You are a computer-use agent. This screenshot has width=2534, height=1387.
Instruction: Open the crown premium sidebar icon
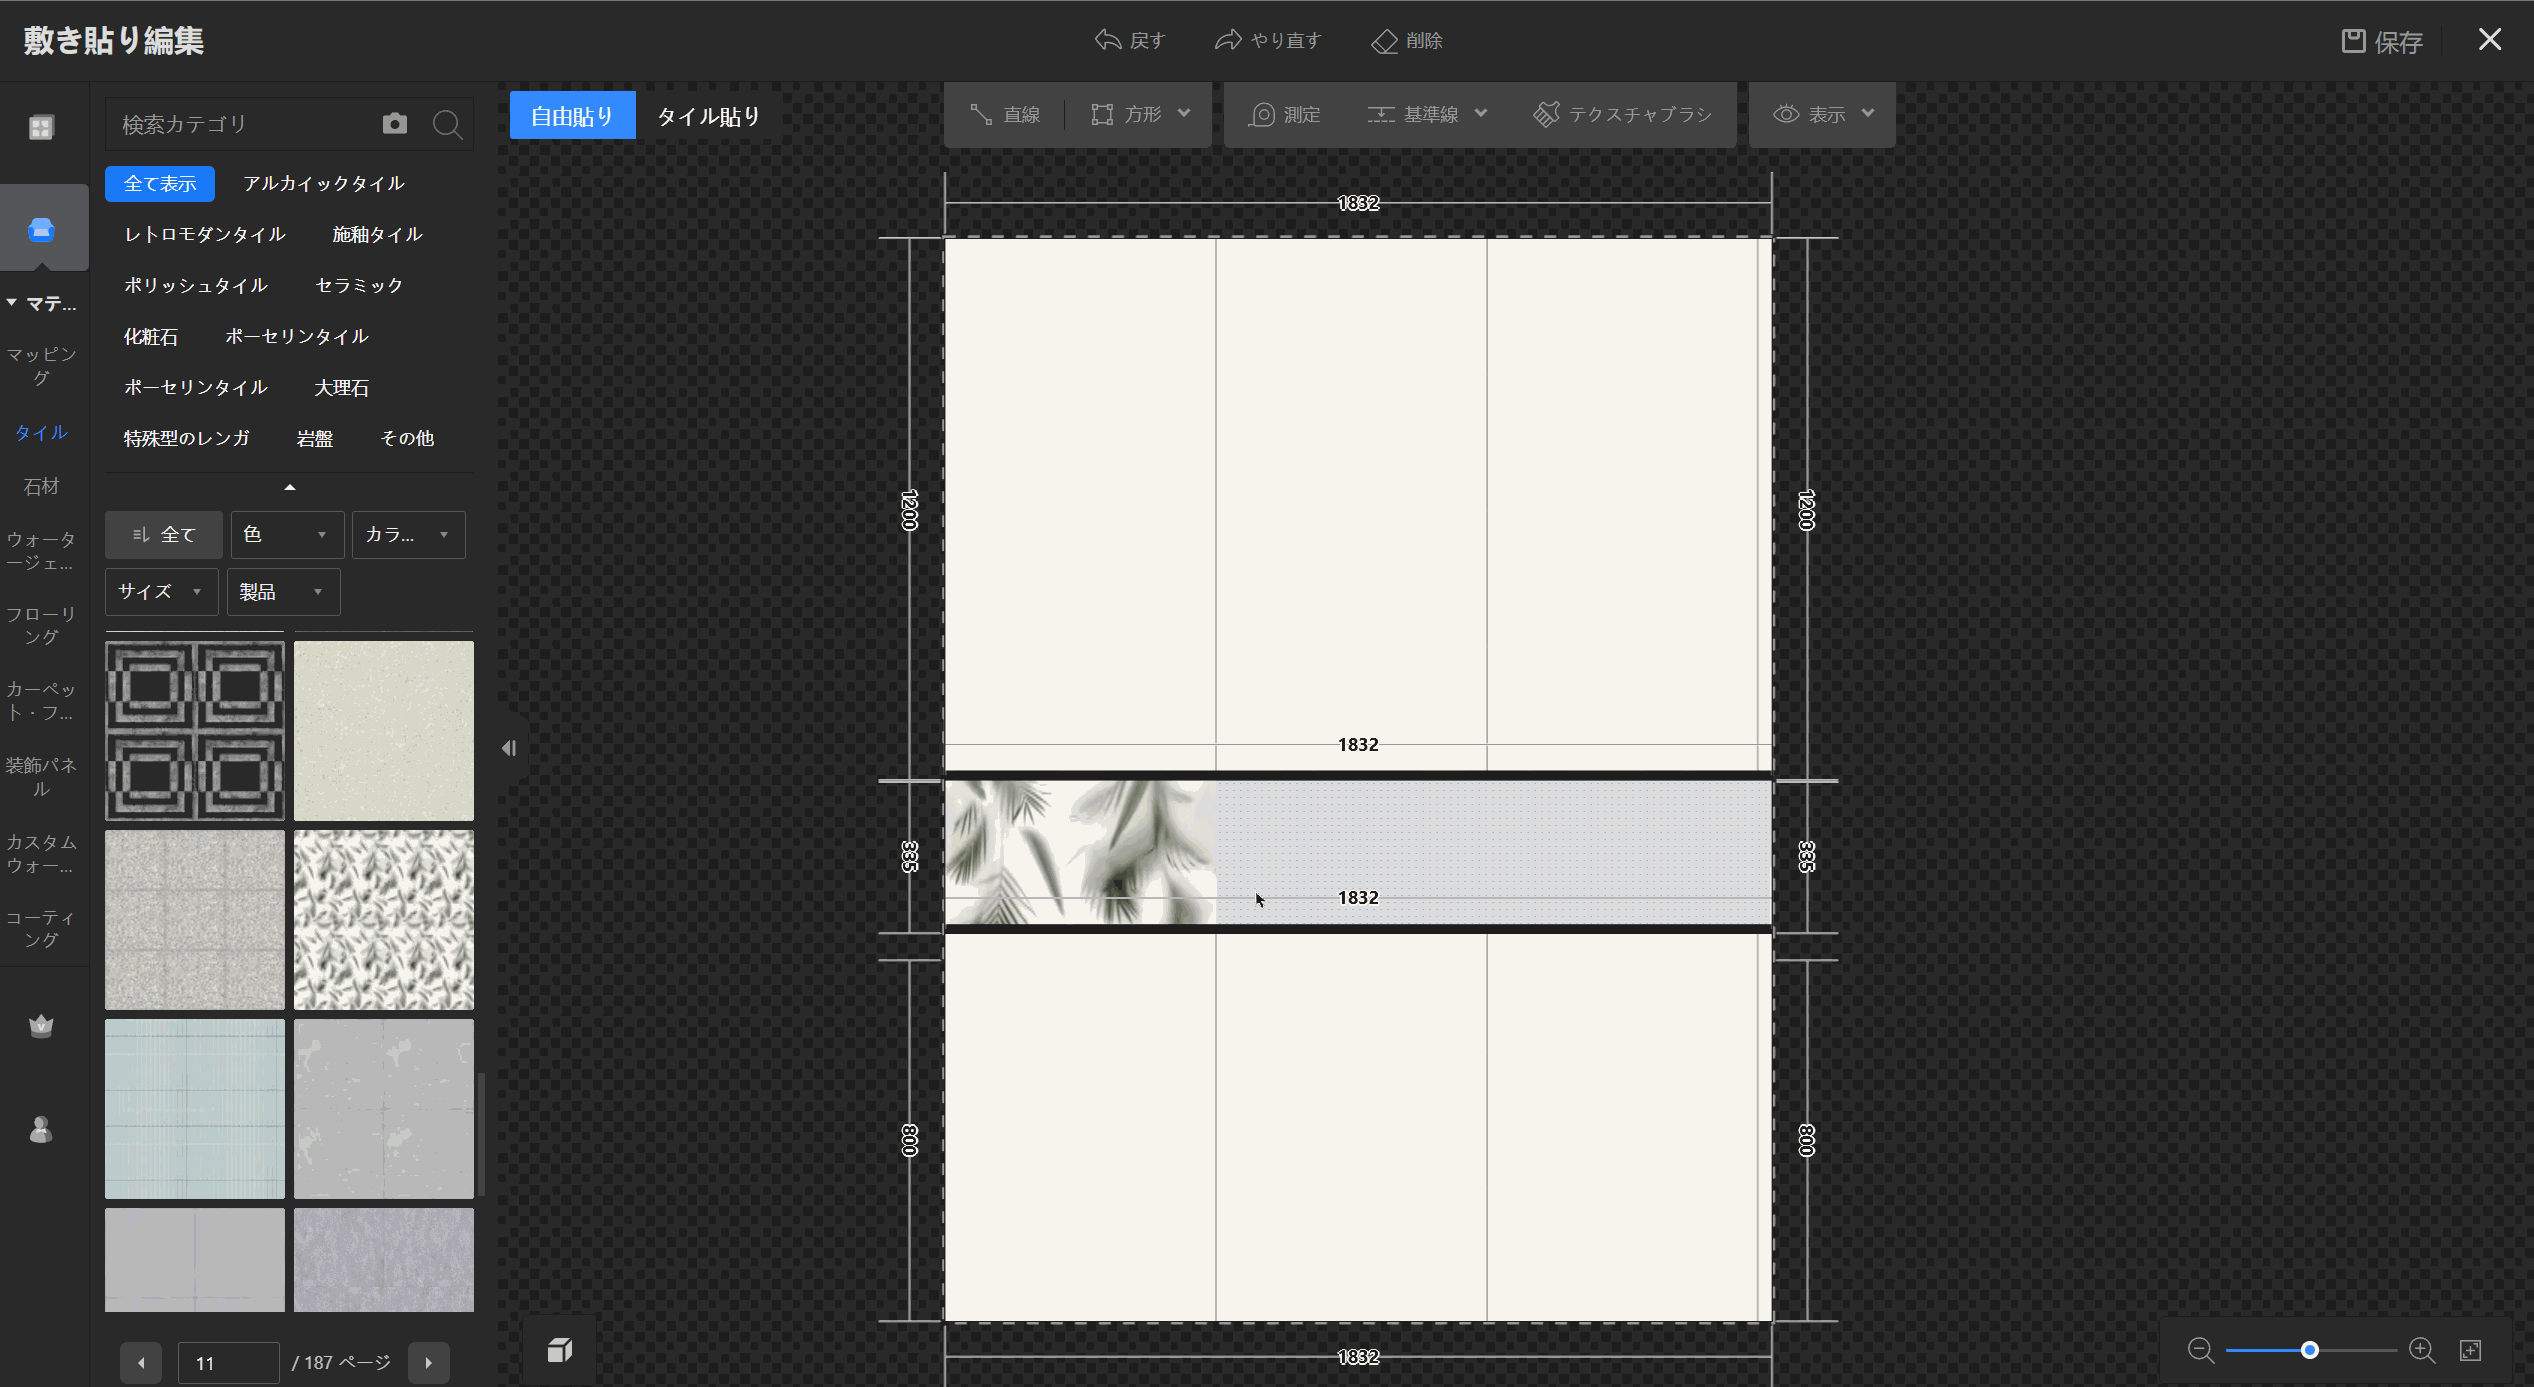[x=41, y=1026]
